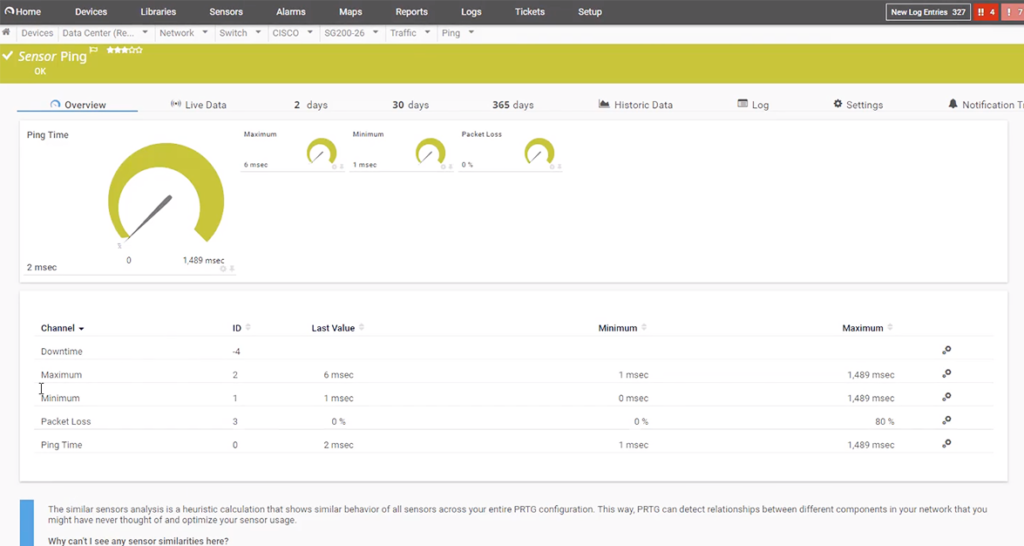Open settings gear for the Packet Loss channel
Viewport: 1024px width, 546px height.
(946, 421)
